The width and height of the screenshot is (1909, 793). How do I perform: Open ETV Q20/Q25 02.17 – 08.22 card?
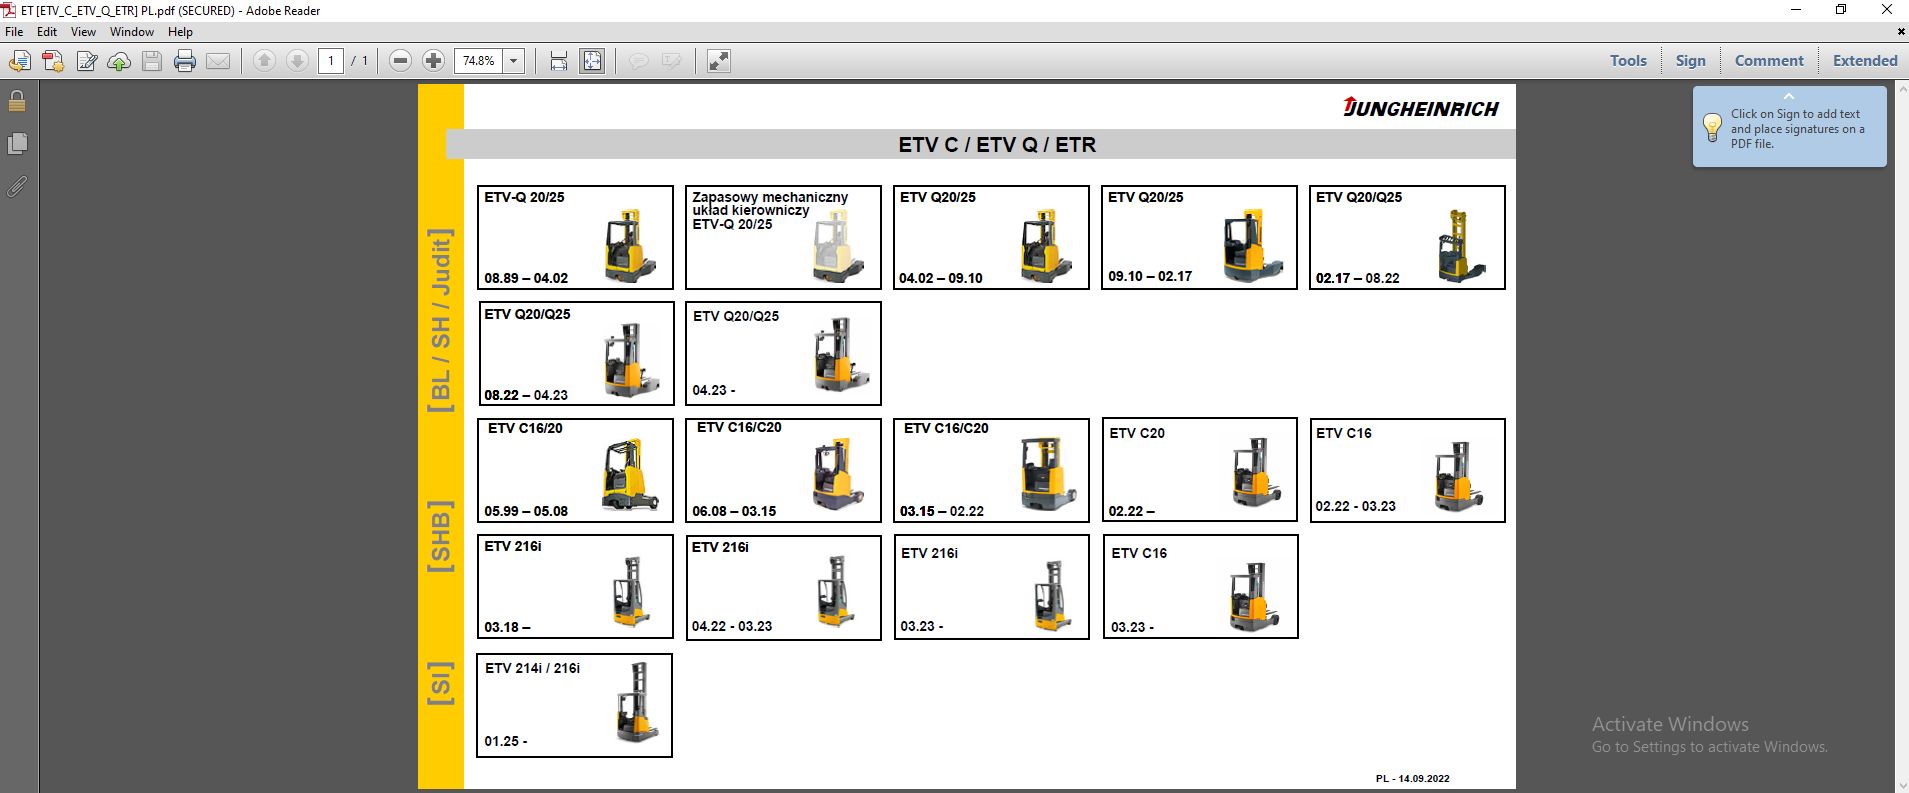pos(1407,237)
